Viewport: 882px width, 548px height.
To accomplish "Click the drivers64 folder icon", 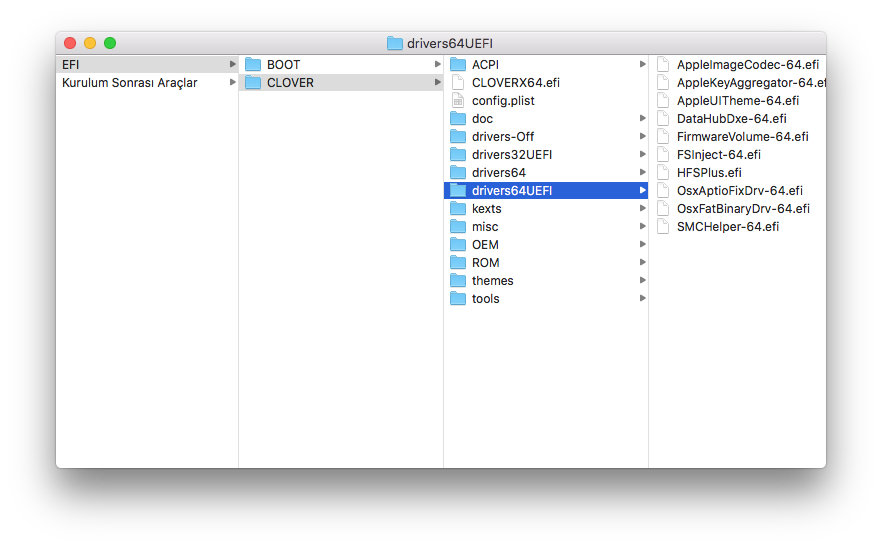I will click(x=458, y=173).
